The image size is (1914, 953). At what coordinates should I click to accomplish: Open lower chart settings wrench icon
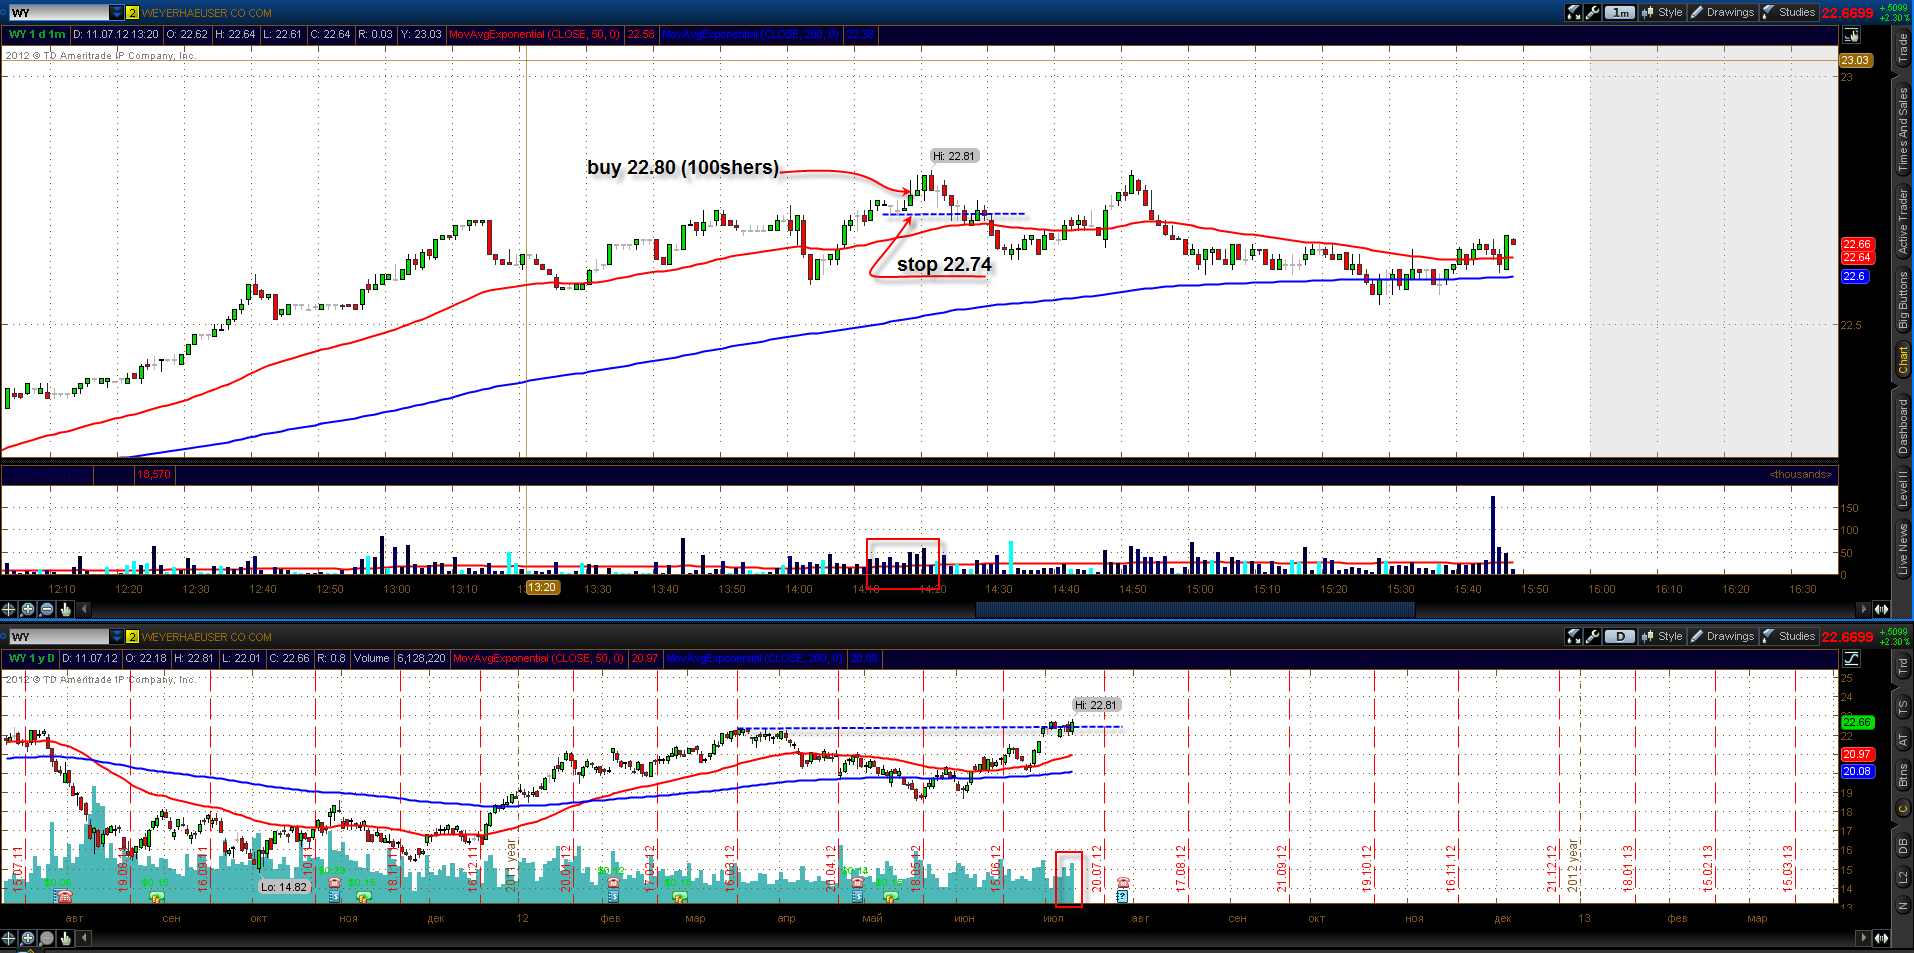[1593, 636]
